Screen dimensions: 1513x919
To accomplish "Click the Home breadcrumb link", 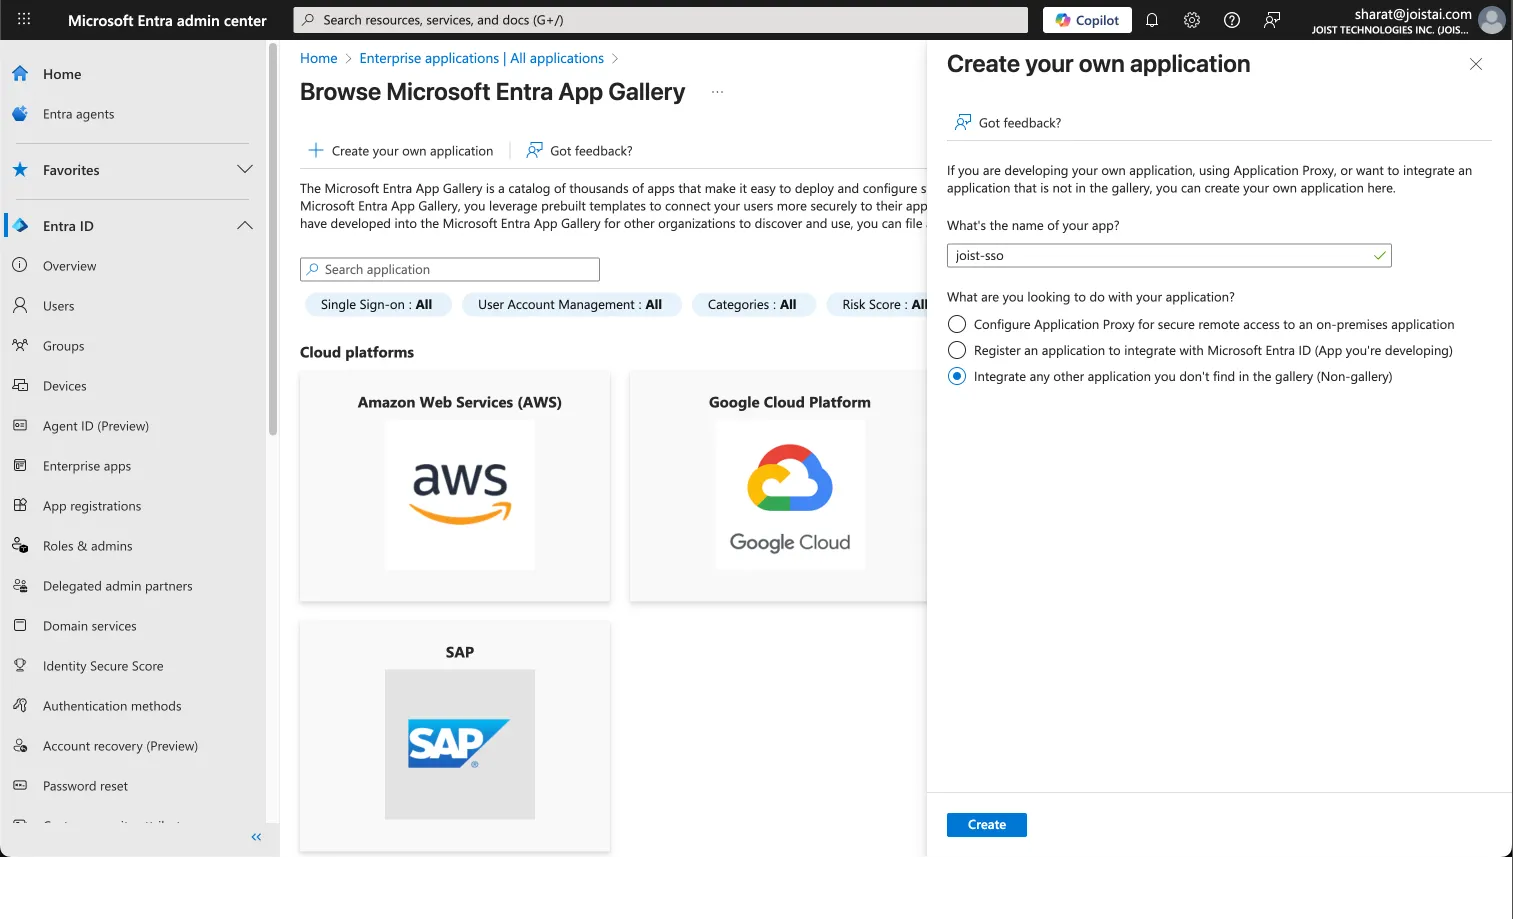I will [x=319, y=58].
